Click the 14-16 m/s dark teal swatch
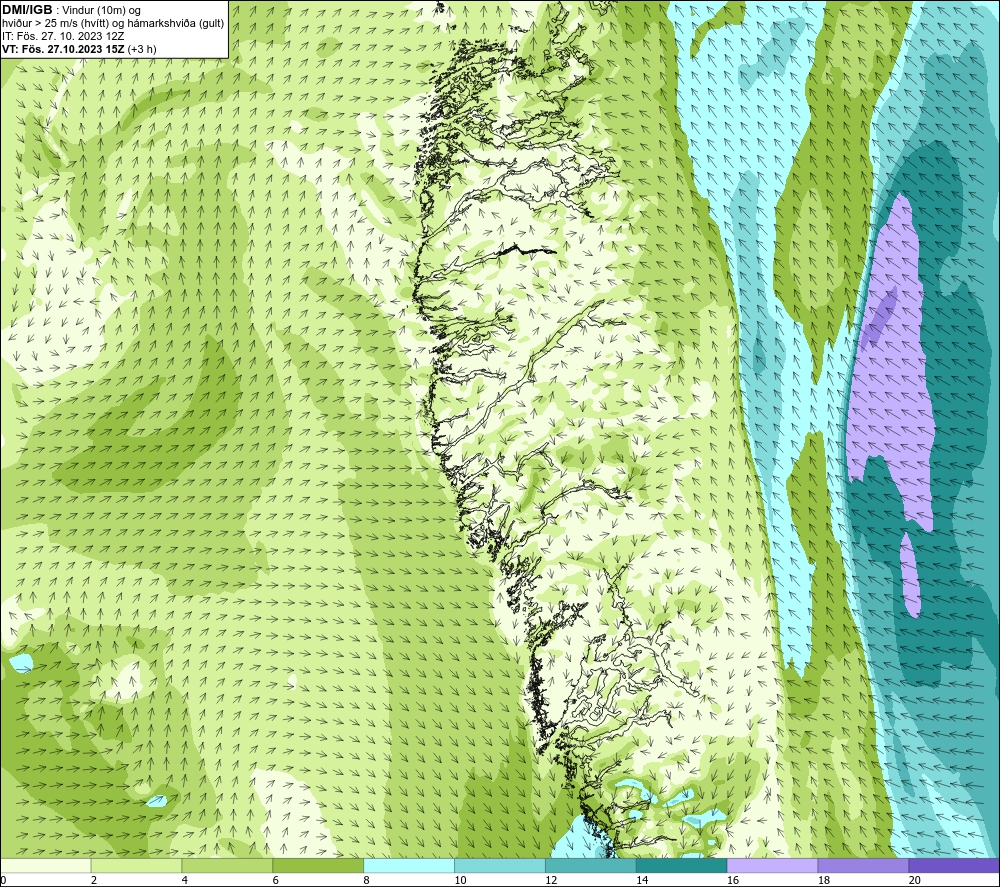 point(682,866)
